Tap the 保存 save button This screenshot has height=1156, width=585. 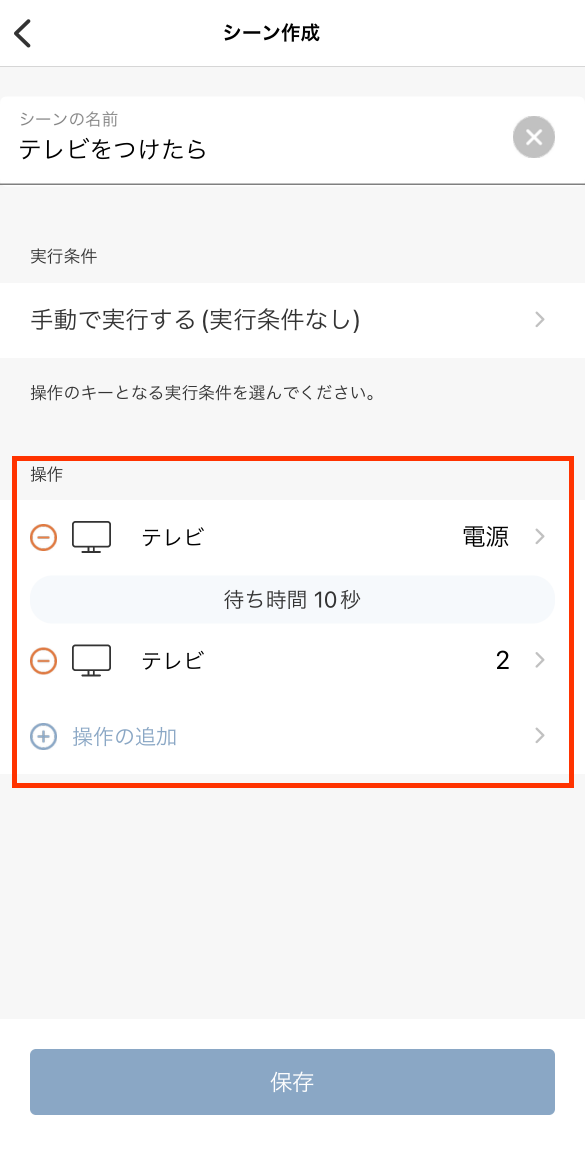(292, 1082)
